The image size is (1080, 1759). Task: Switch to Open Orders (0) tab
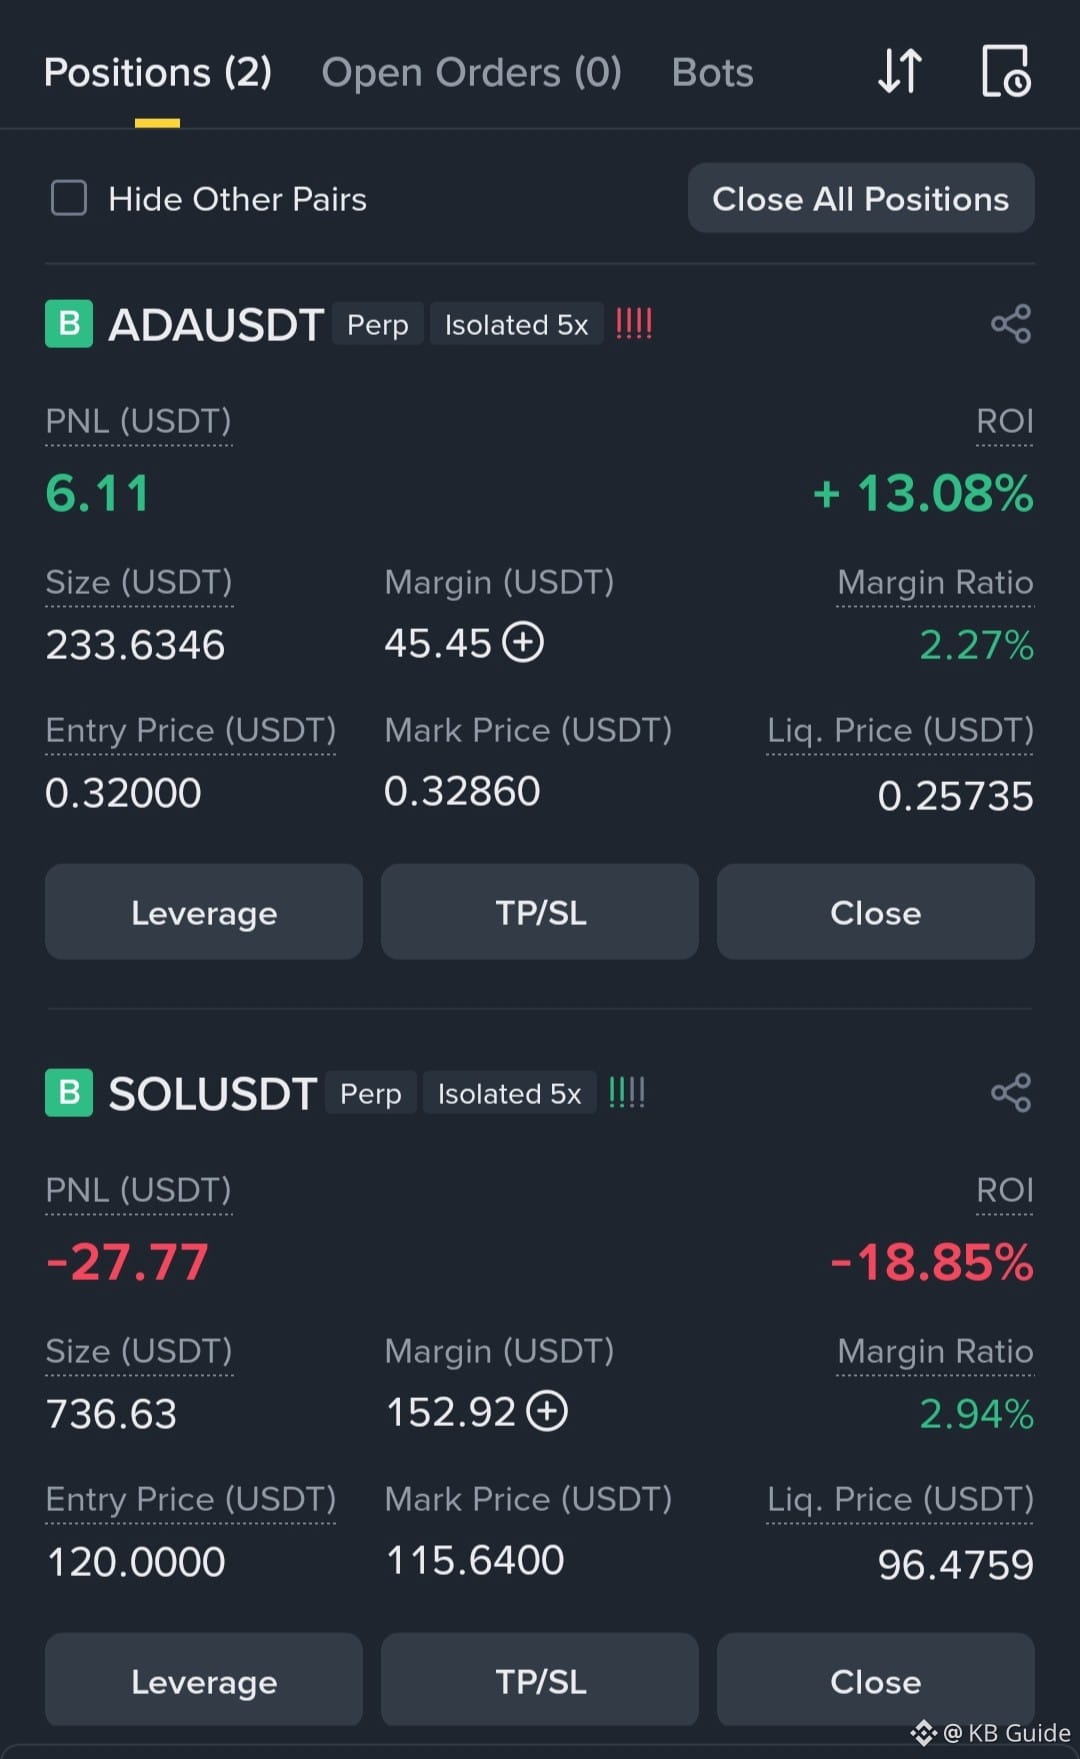pos(472,73)
